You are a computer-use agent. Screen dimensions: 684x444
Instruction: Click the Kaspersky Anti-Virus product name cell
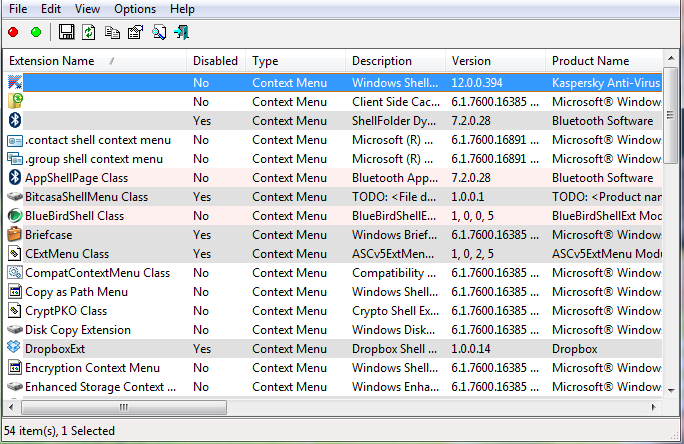(x=606, y=83)
